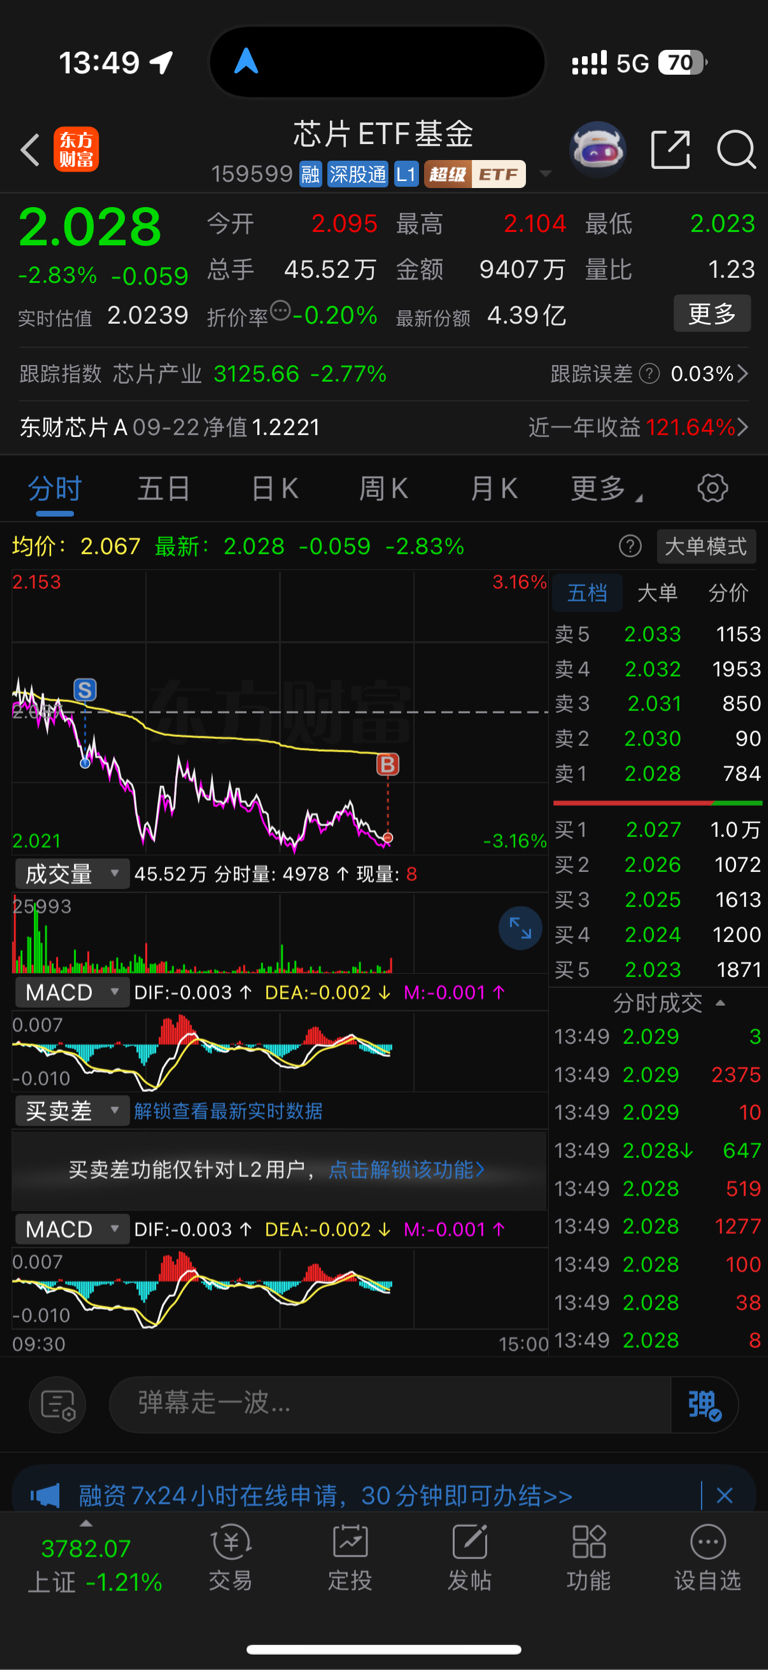Open the 东方财富 logo icon
The height and width of the screenshot is (1670, 768).
(76, 150)
